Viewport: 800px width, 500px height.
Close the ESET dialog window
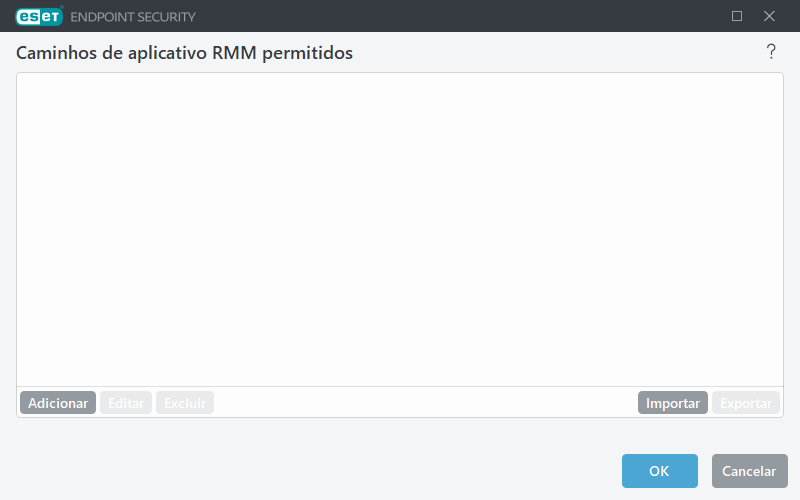pyautogui.click(x=769, y=16)
